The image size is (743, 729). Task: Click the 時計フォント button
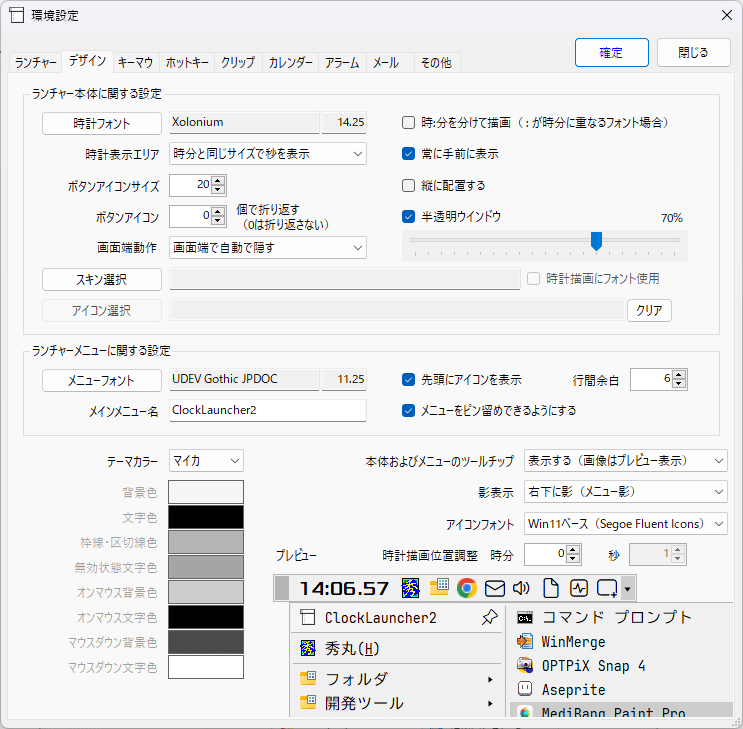tap(102, 124)
